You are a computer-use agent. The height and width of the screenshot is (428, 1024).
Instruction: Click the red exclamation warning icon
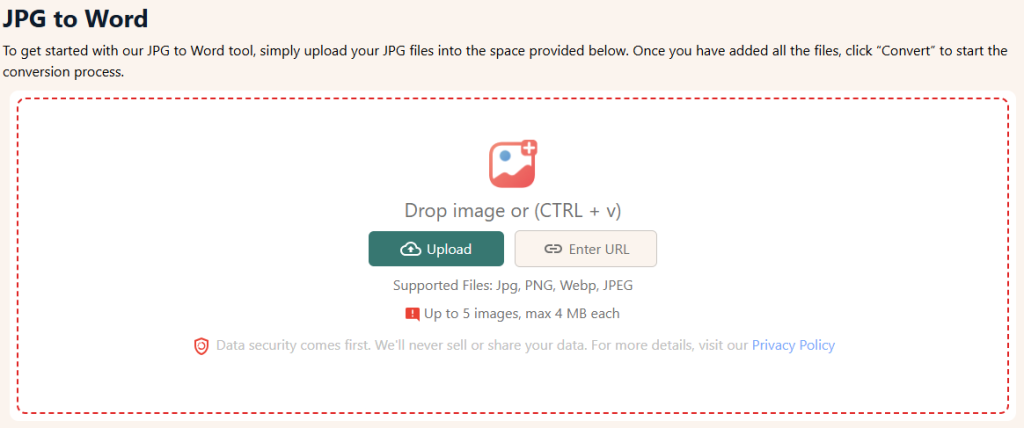tap(412, 314)
